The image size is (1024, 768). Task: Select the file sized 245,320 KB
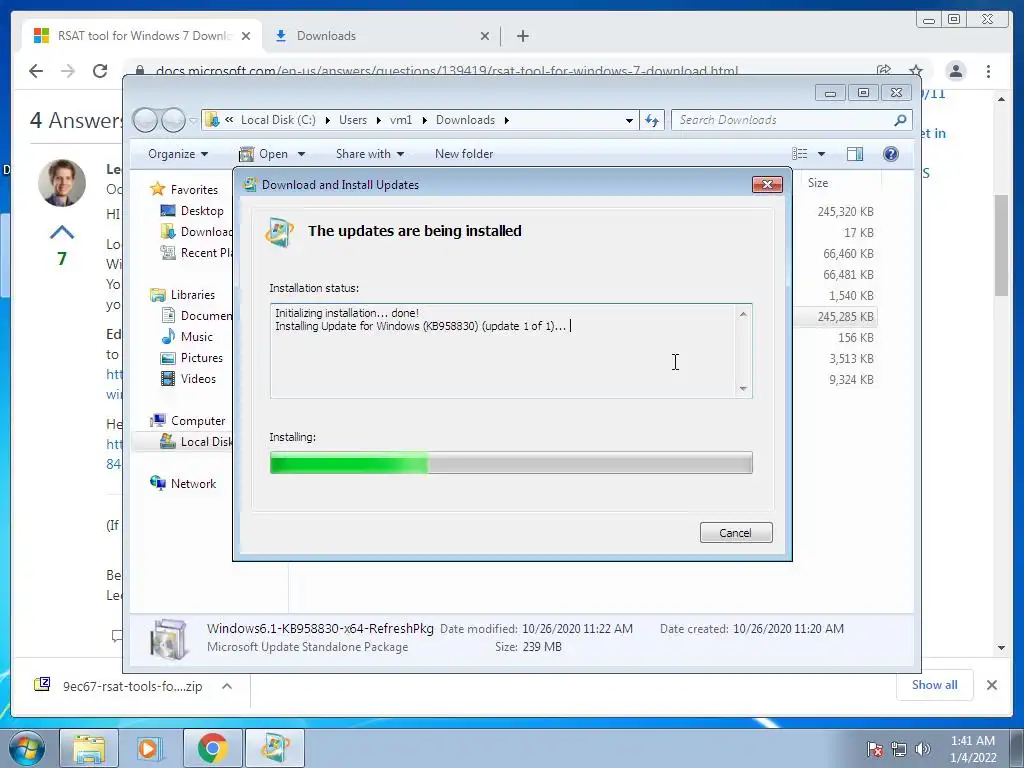[x=845, y=212]
